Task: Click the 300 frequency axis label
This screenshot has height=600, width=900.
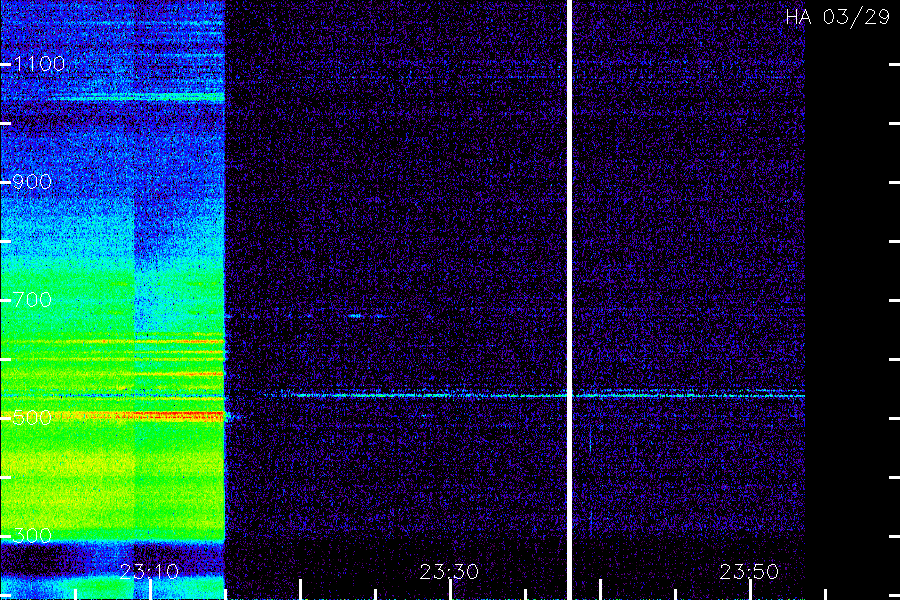Action: (x=32, y=536)
